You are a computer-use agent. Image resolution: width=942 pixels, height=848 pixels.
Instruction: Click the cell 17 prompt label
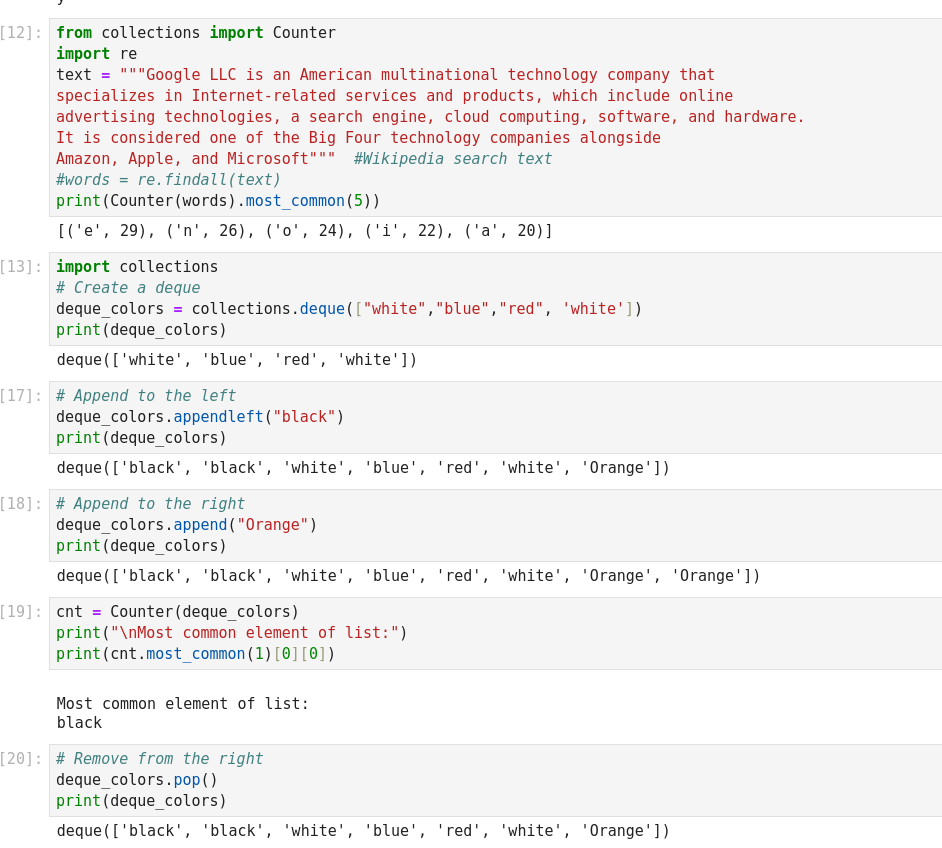coord(21,396)
